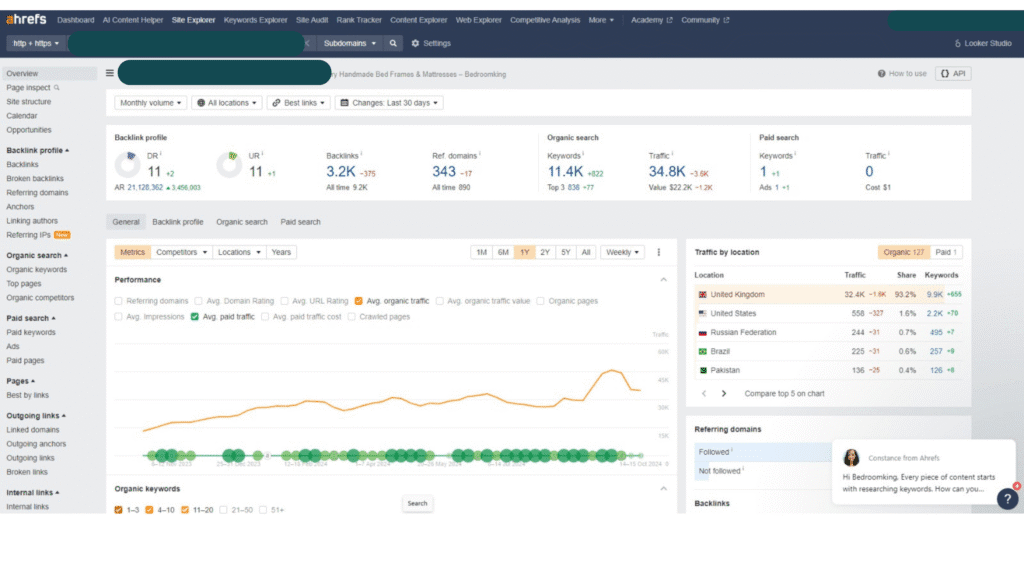
Task: Open Keywords Explorer in the top menu
Action: coord(253,20)
